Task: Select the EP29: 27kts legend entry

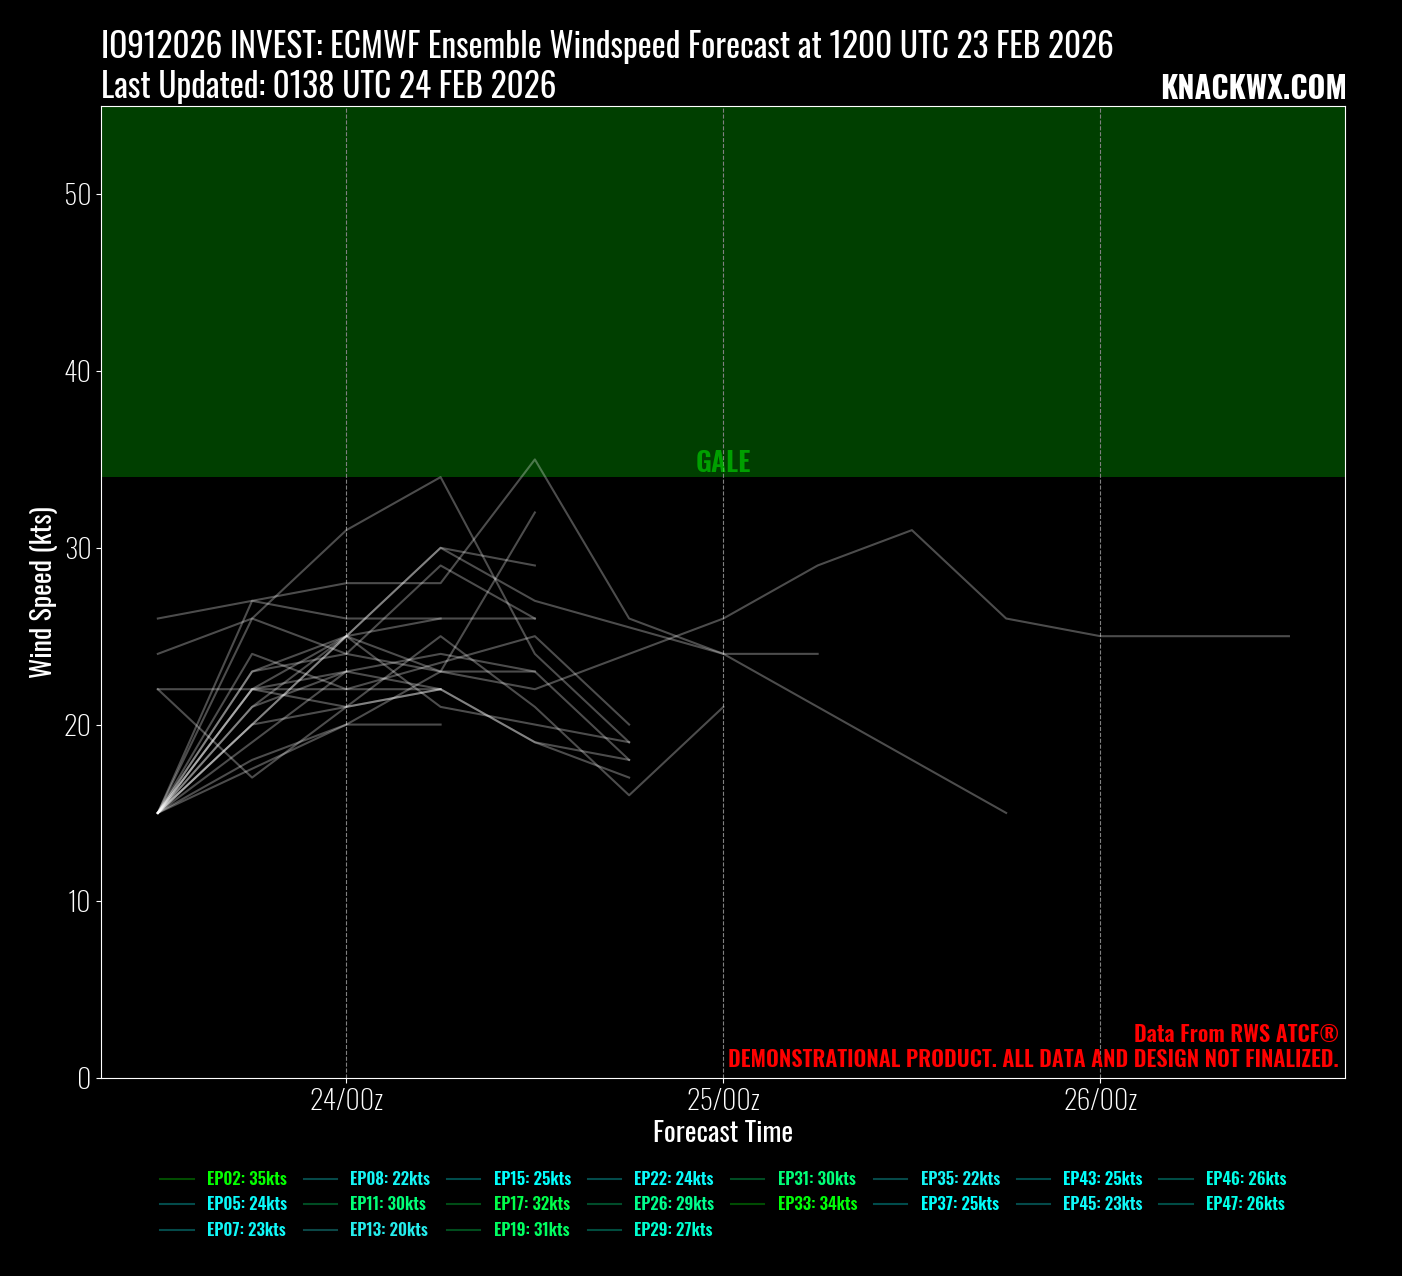Action: click(x=673, y=1230)
